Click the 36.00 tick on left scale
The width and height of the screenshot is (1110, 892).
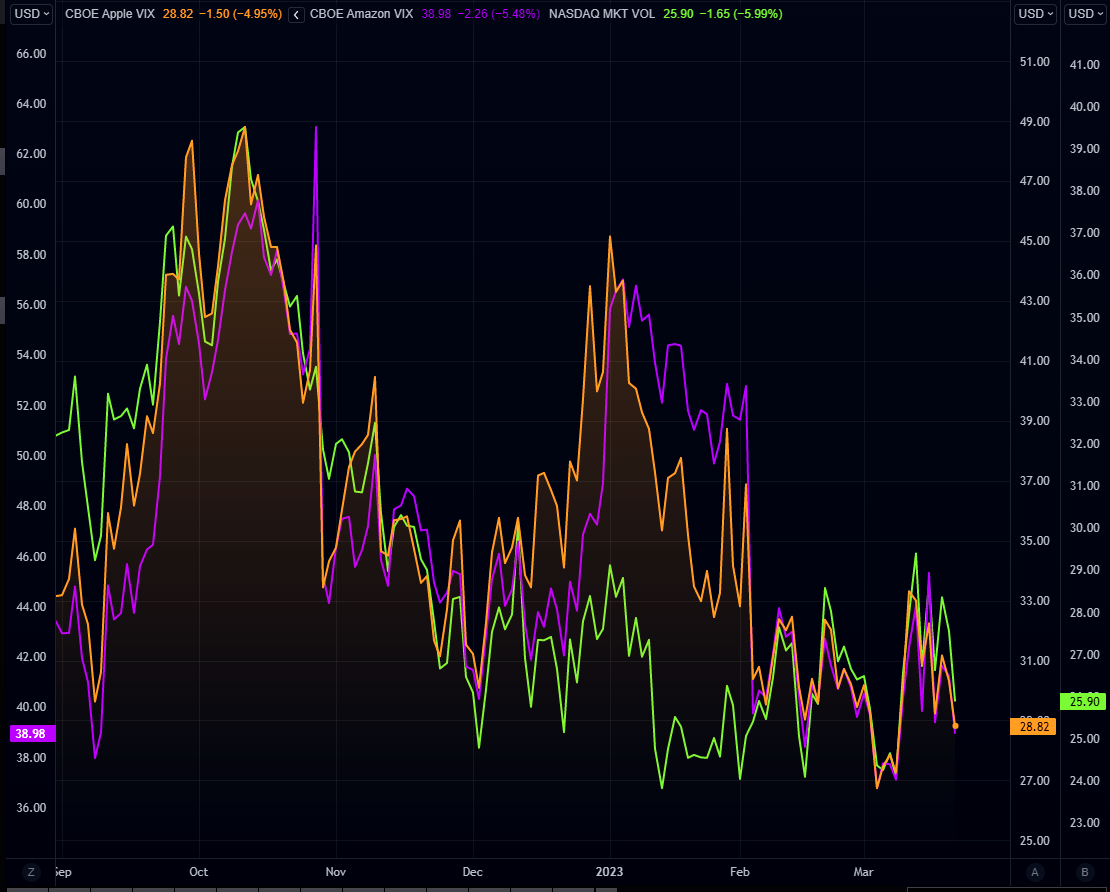pos(31,808)
